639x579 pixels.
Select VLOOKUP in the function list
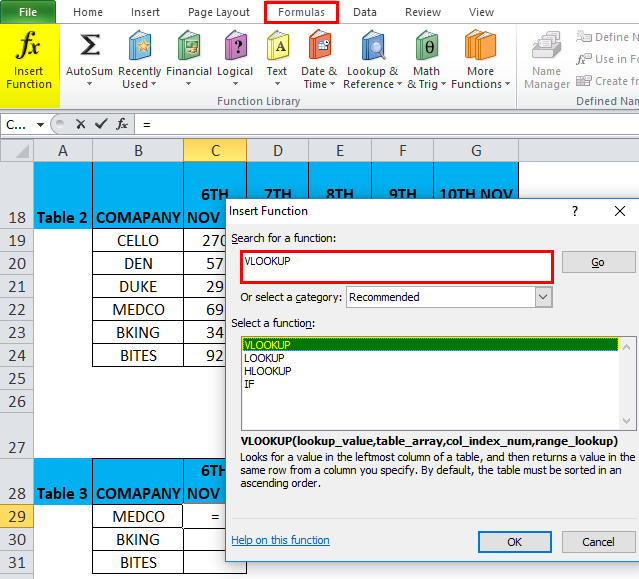click(430, 345)
